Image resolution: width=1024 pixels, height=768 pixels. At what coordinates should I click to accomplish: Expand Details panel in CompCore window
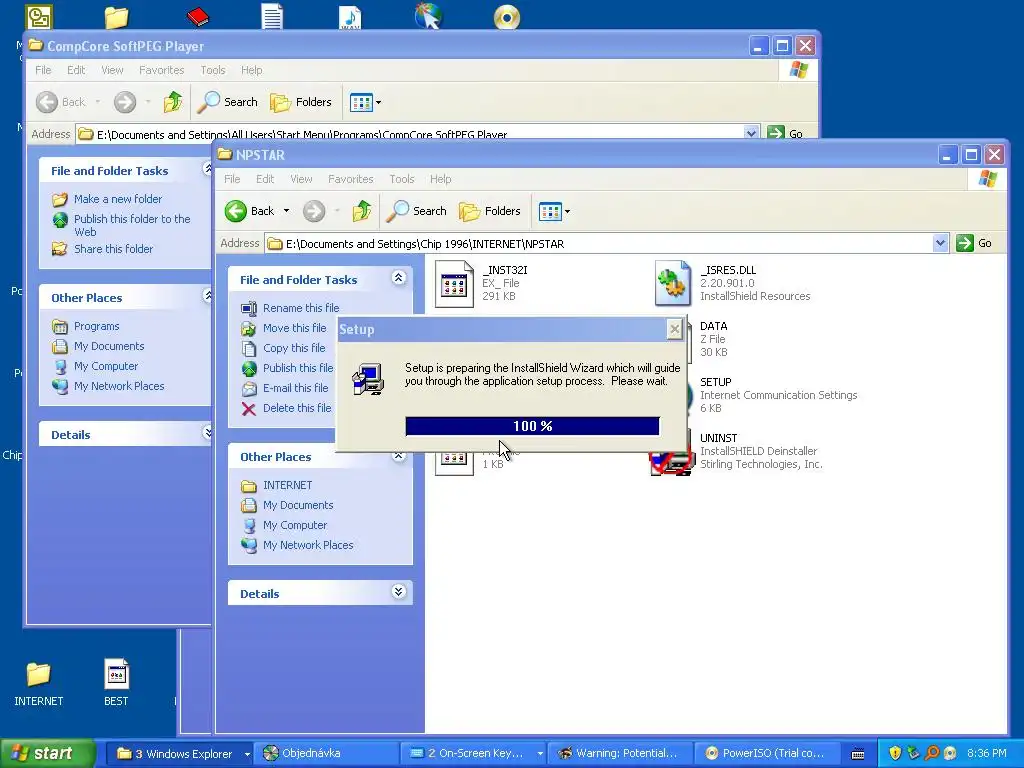207,433
